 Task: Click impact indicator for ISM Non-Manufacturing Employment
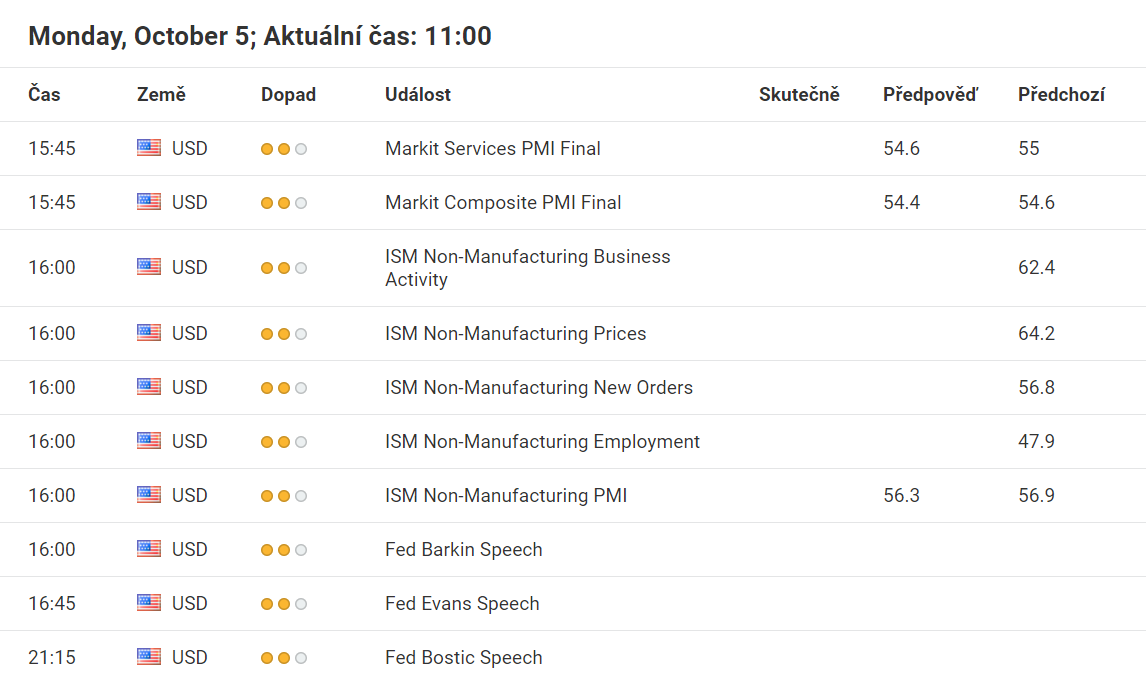(x=284, y=442)
